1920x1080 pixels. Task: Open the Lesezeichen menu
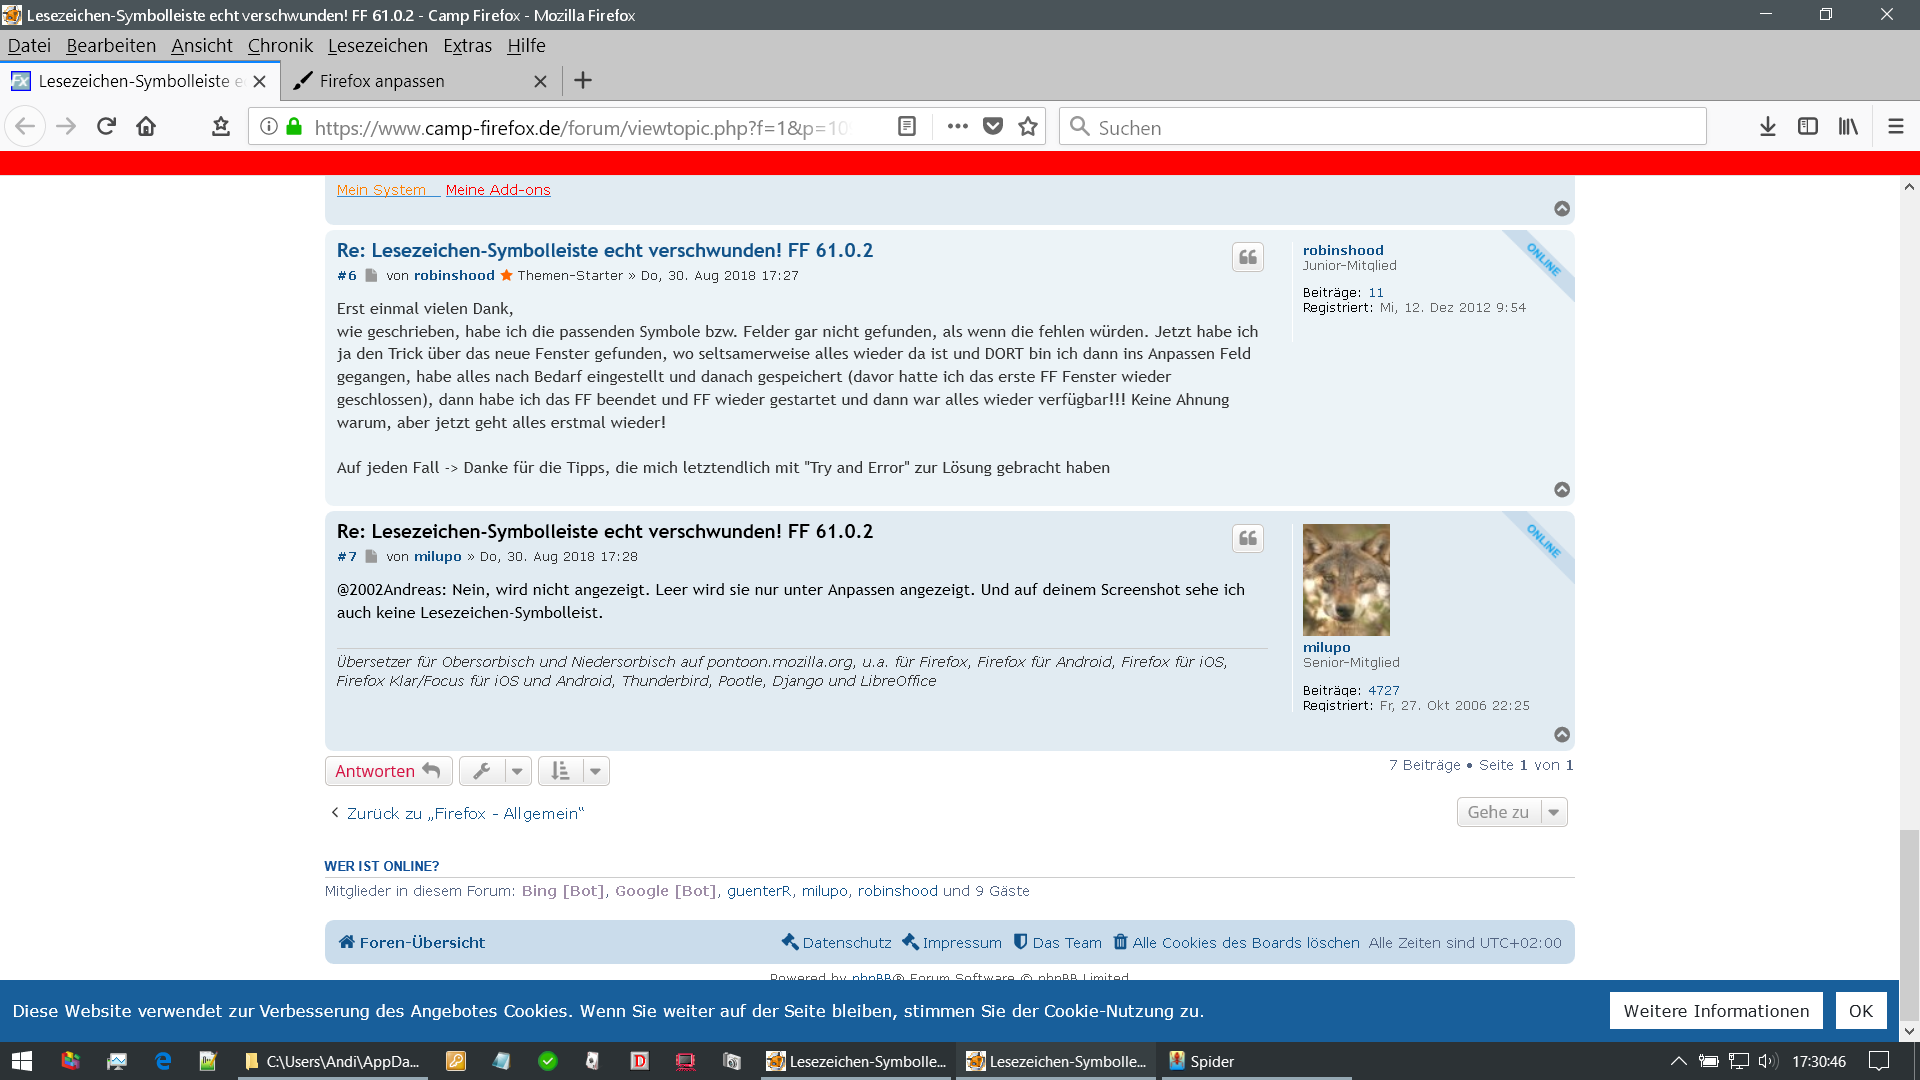(377, 46)
